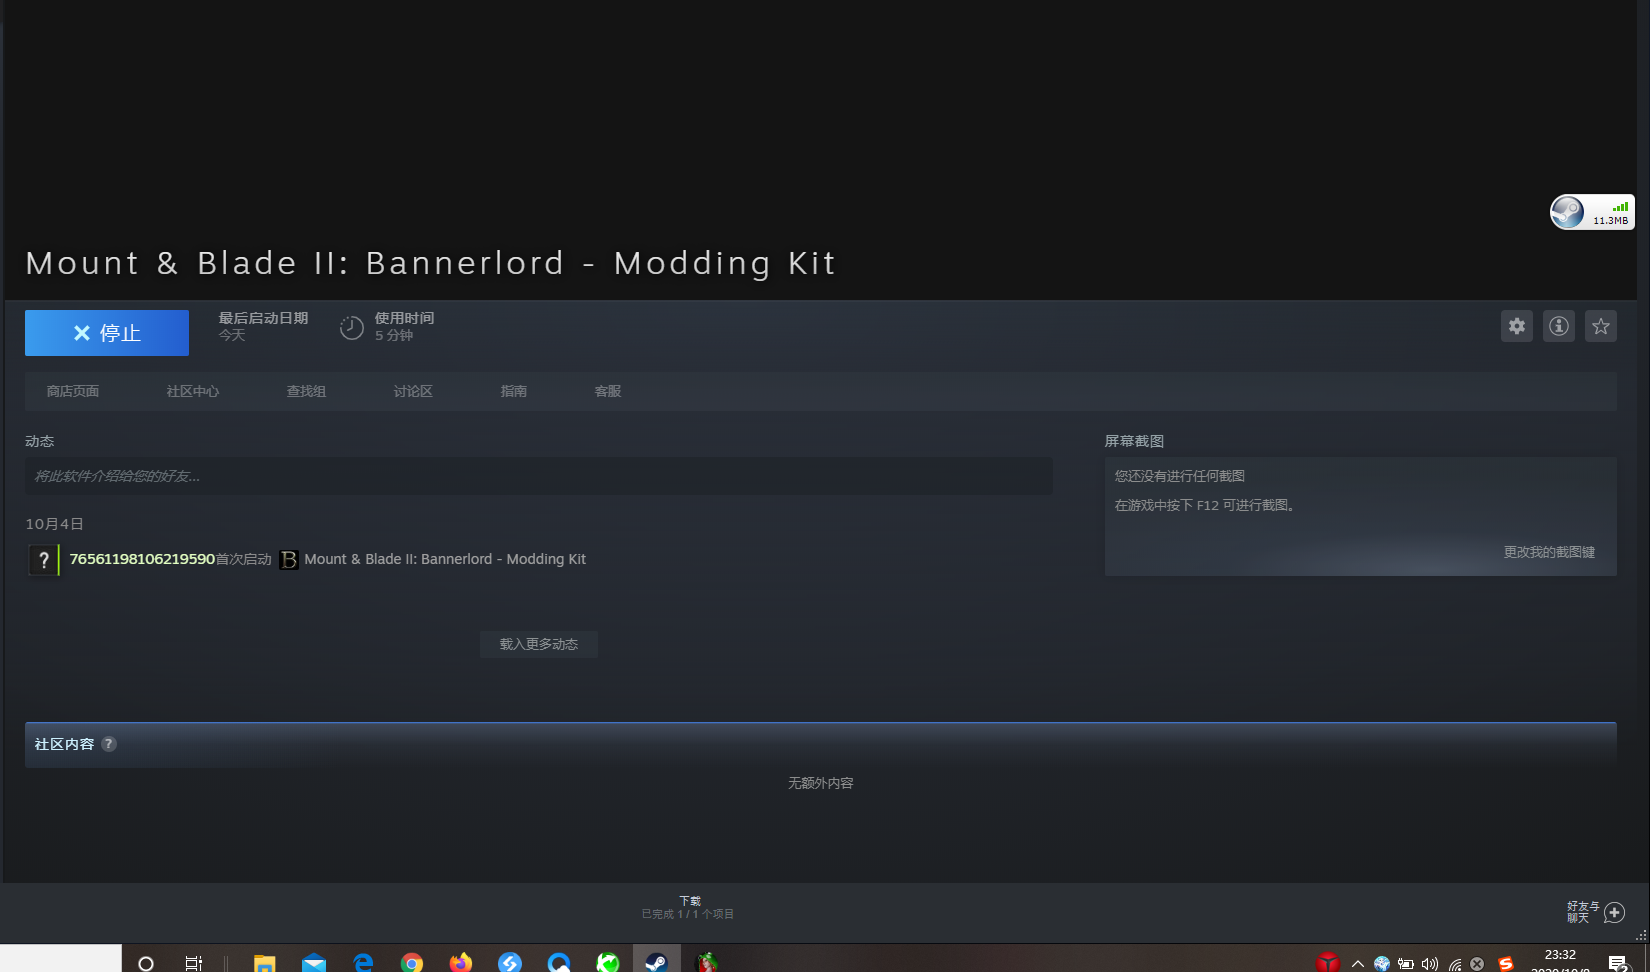Launch Microsoft Edge from the taskbar
This screenshot has width=1650, height=972.
[x=363, y=962]
